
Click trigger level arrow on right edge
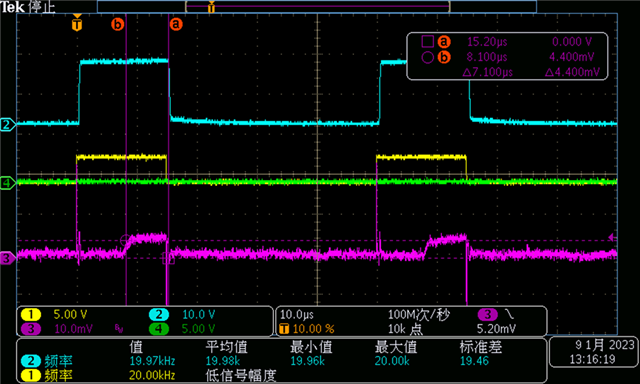point(612,237)
